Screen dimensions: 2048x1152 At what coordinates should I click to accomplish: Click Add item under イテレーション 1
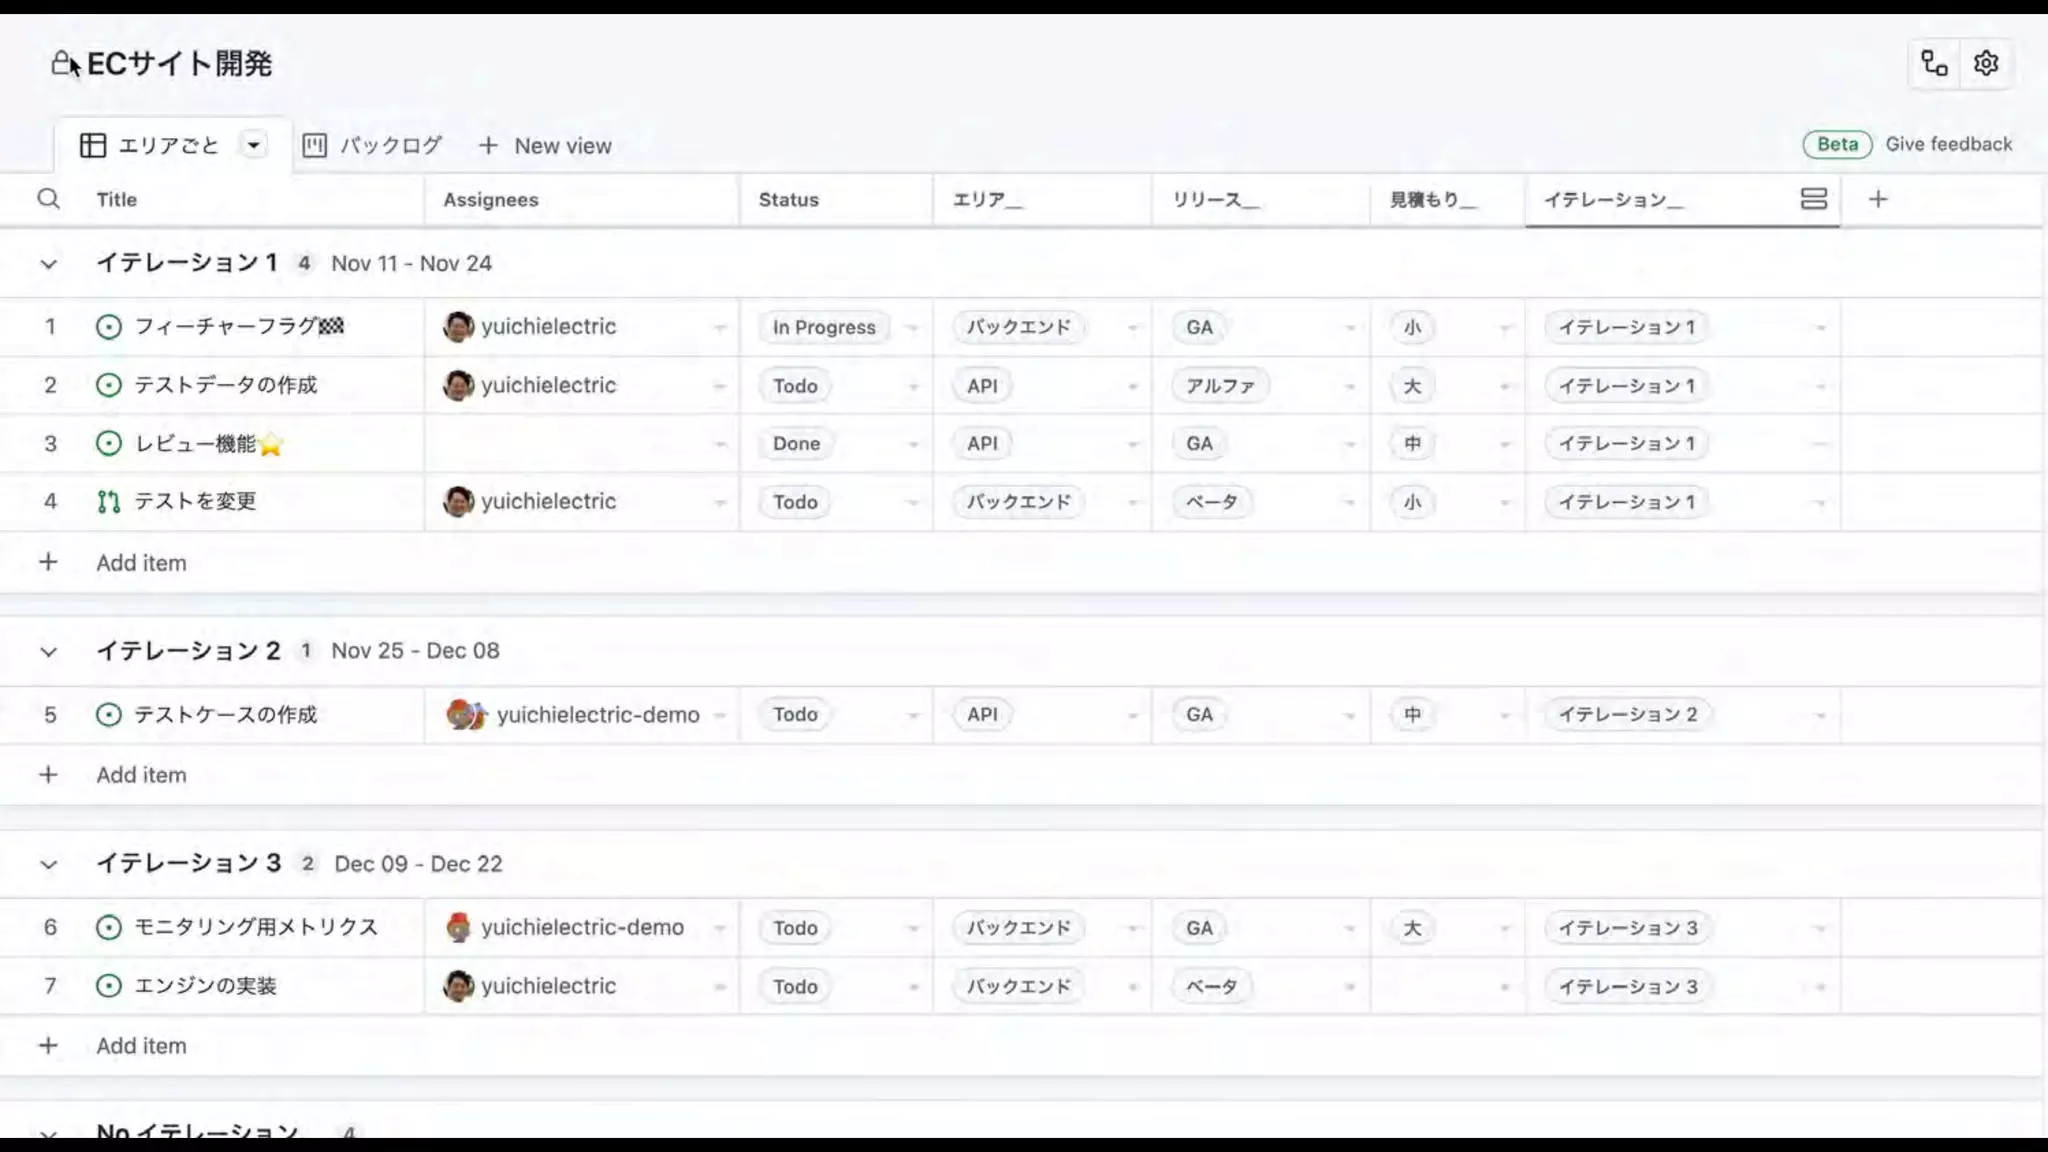point(141,563)
